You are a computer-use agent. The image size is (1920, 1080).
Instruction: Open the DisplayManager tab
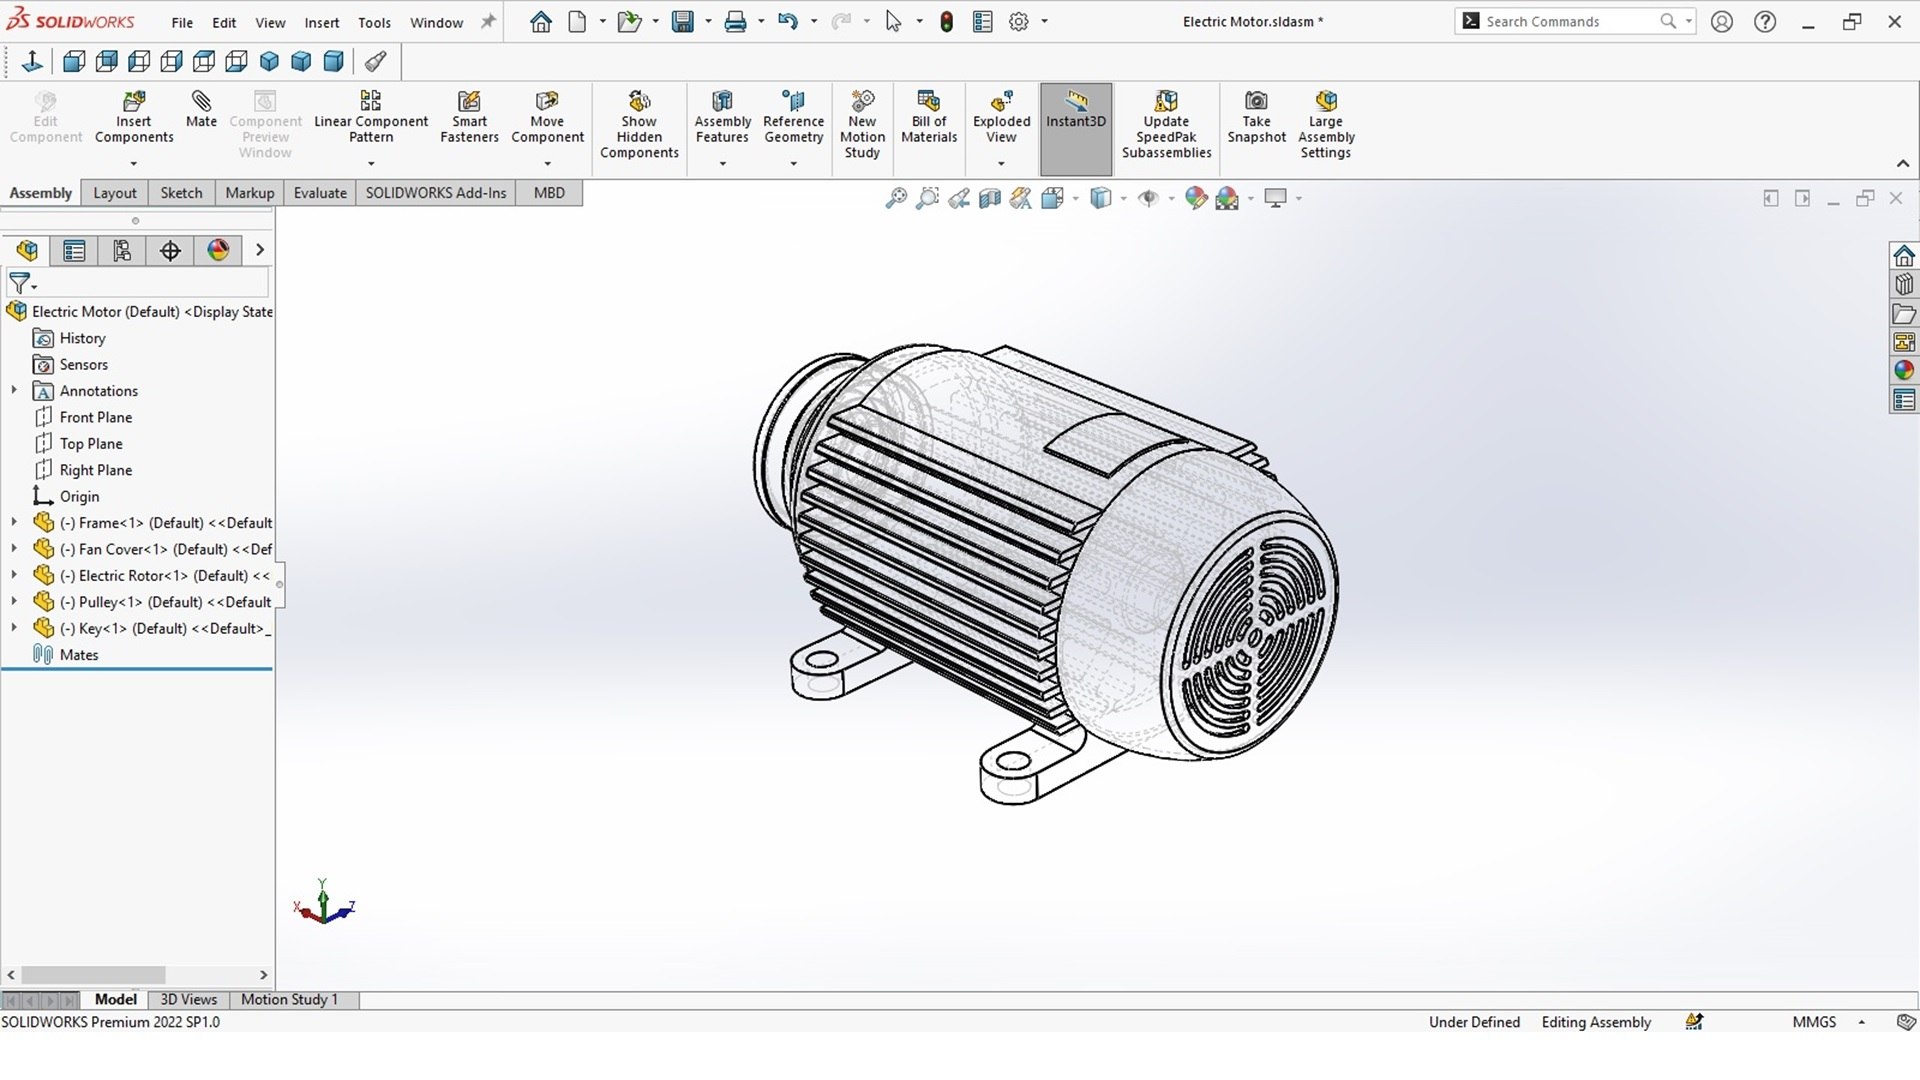(218, 250)
